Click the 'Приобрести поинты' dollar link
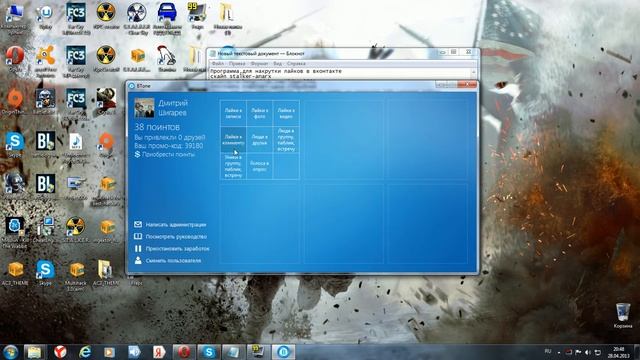Image resolution: width=640 pixels, height=360 pixels. pyautogui.click(x=165, y=154)
